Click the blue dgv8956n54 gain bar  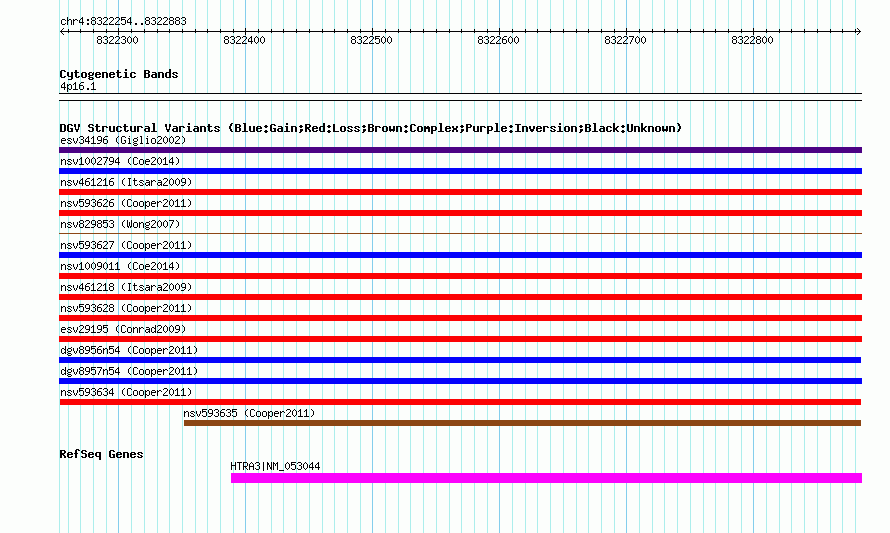tap(460, 360)
